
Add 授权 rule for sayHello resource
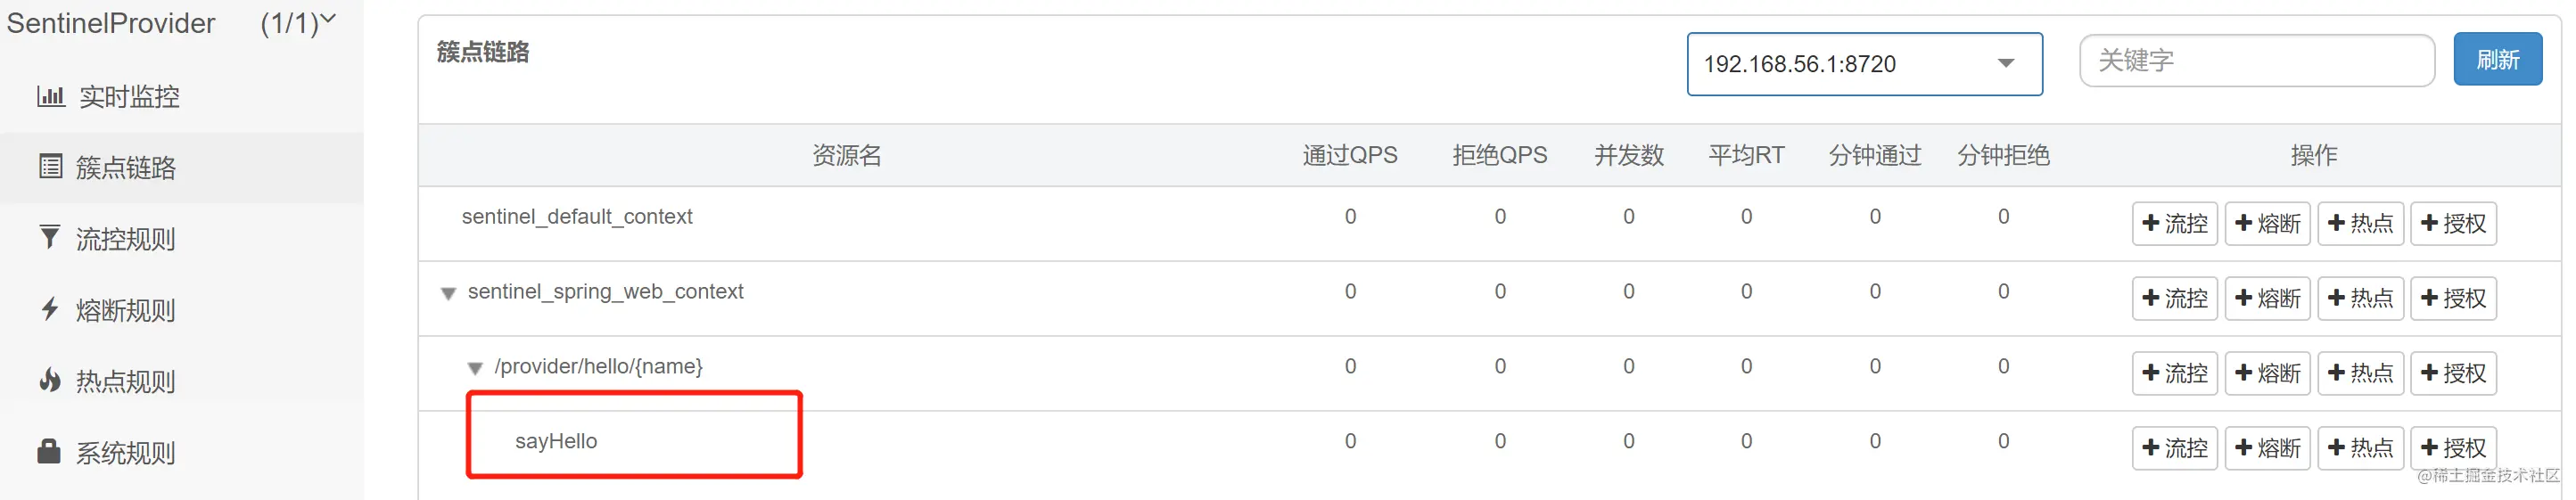[x=2453, y=448]
